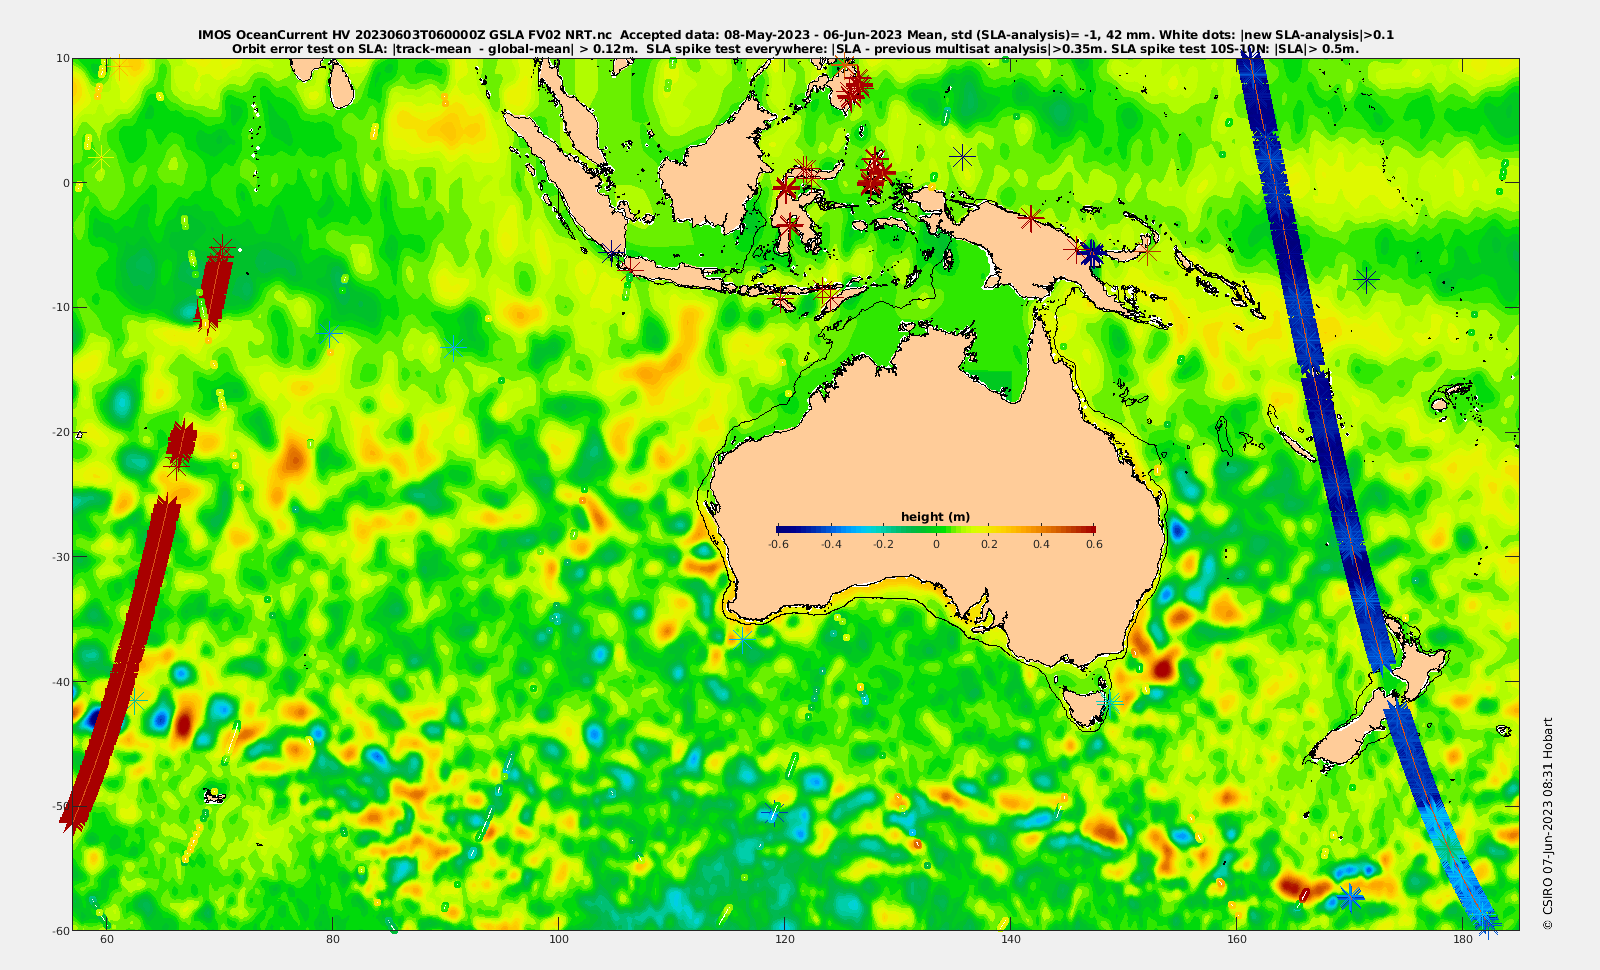
Task: Click the y-axis tick label 10
Action: [63, 58]
